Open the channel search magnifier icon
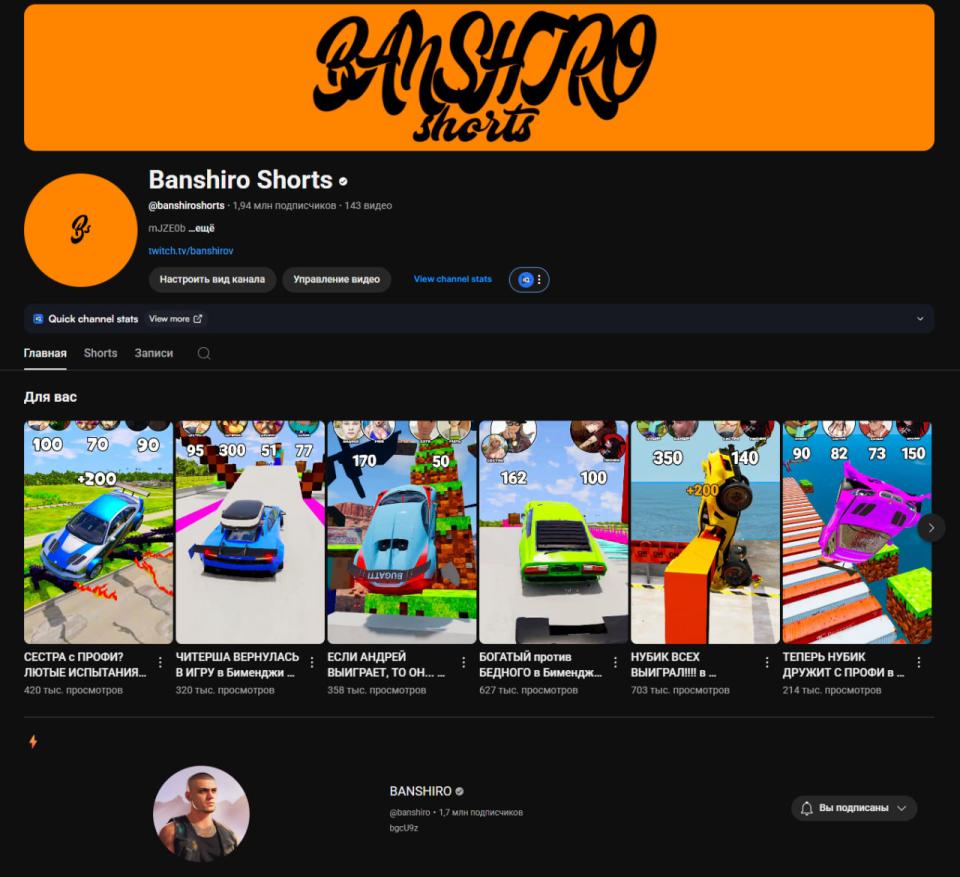Viewport: 960px width, 877px height. [x=204, y=353]
